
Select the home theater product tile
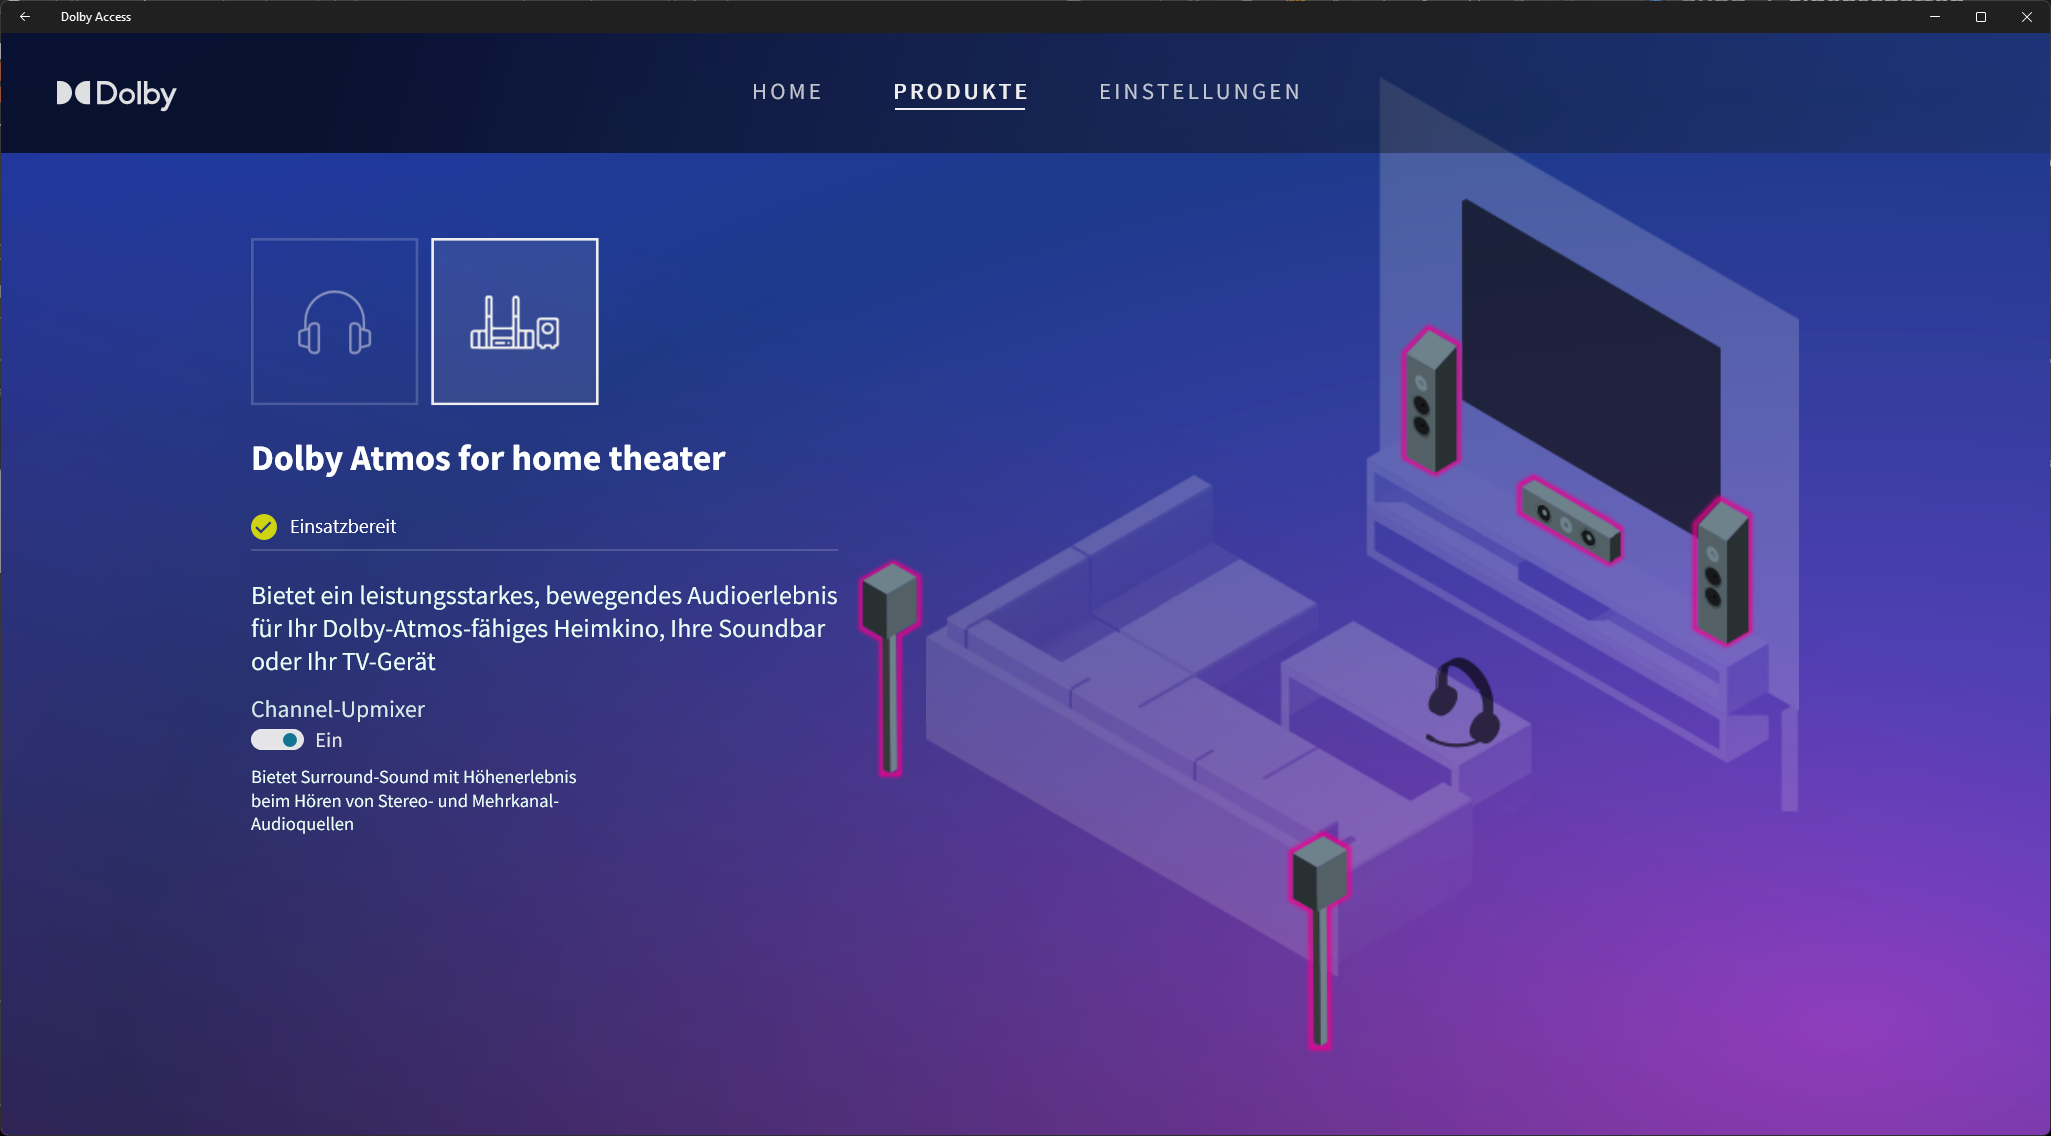click(x=515, y=321)
